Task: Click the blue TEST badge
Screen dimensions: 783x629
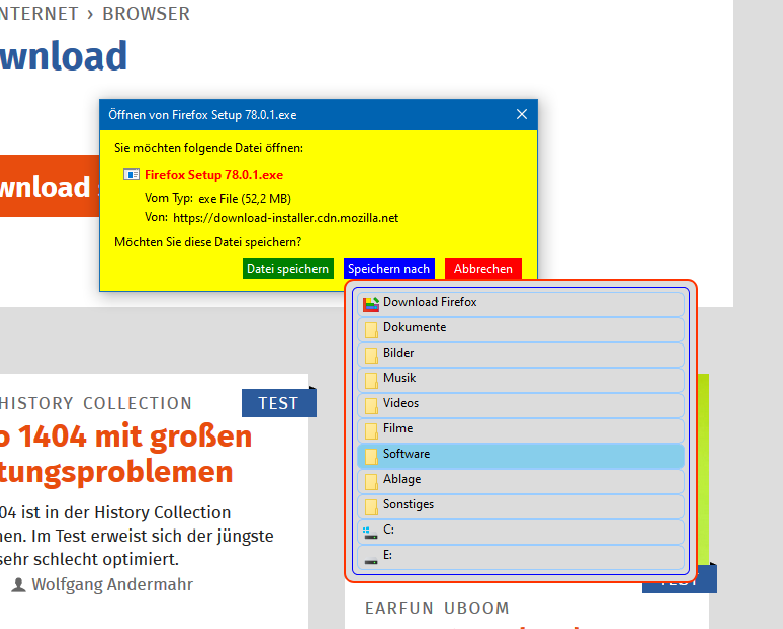Action: pyautogui.click(x=279, y=403)
